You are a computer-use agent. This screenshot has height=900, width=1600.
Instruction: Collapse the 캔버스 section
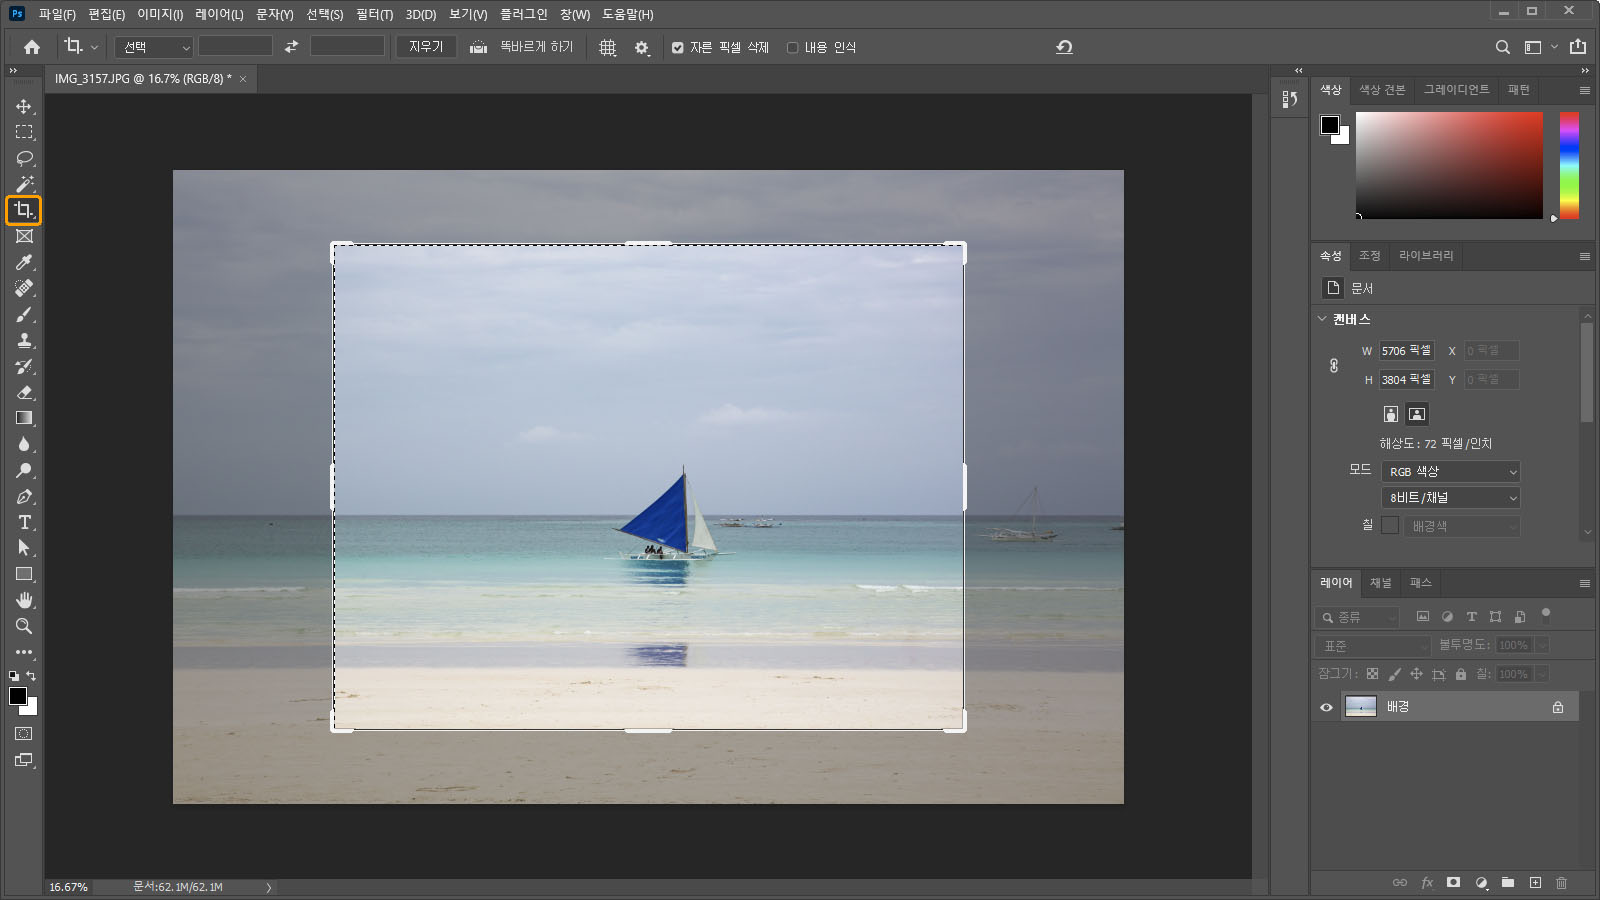(1322, 319)
